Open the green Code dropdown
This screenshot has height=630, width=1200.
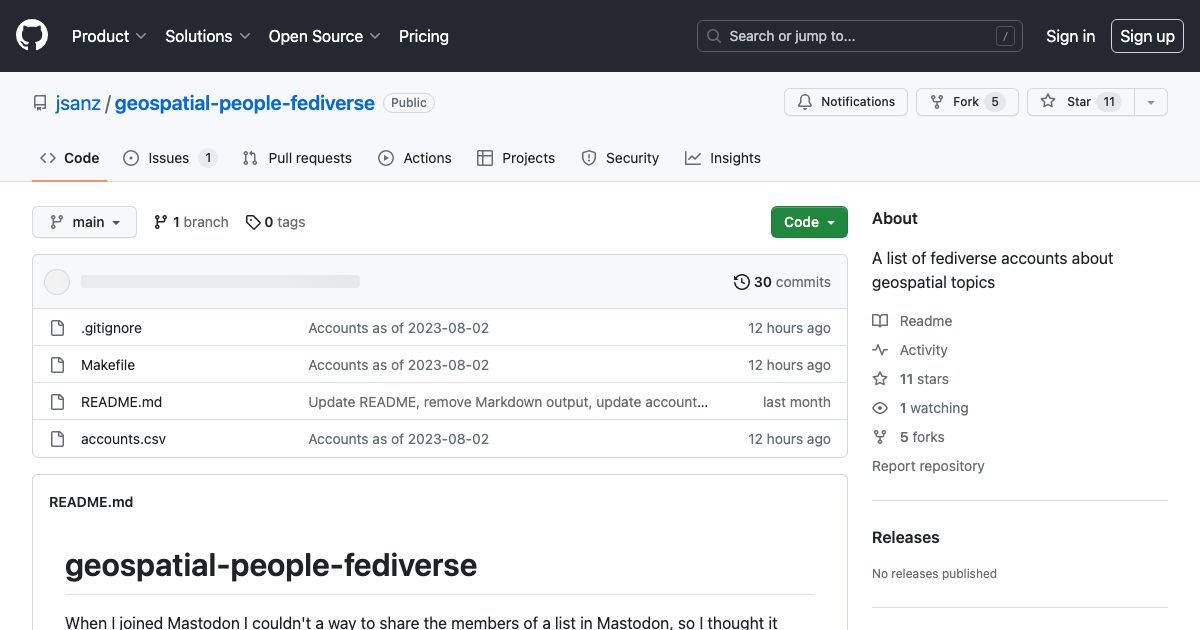tap(809, 221)
